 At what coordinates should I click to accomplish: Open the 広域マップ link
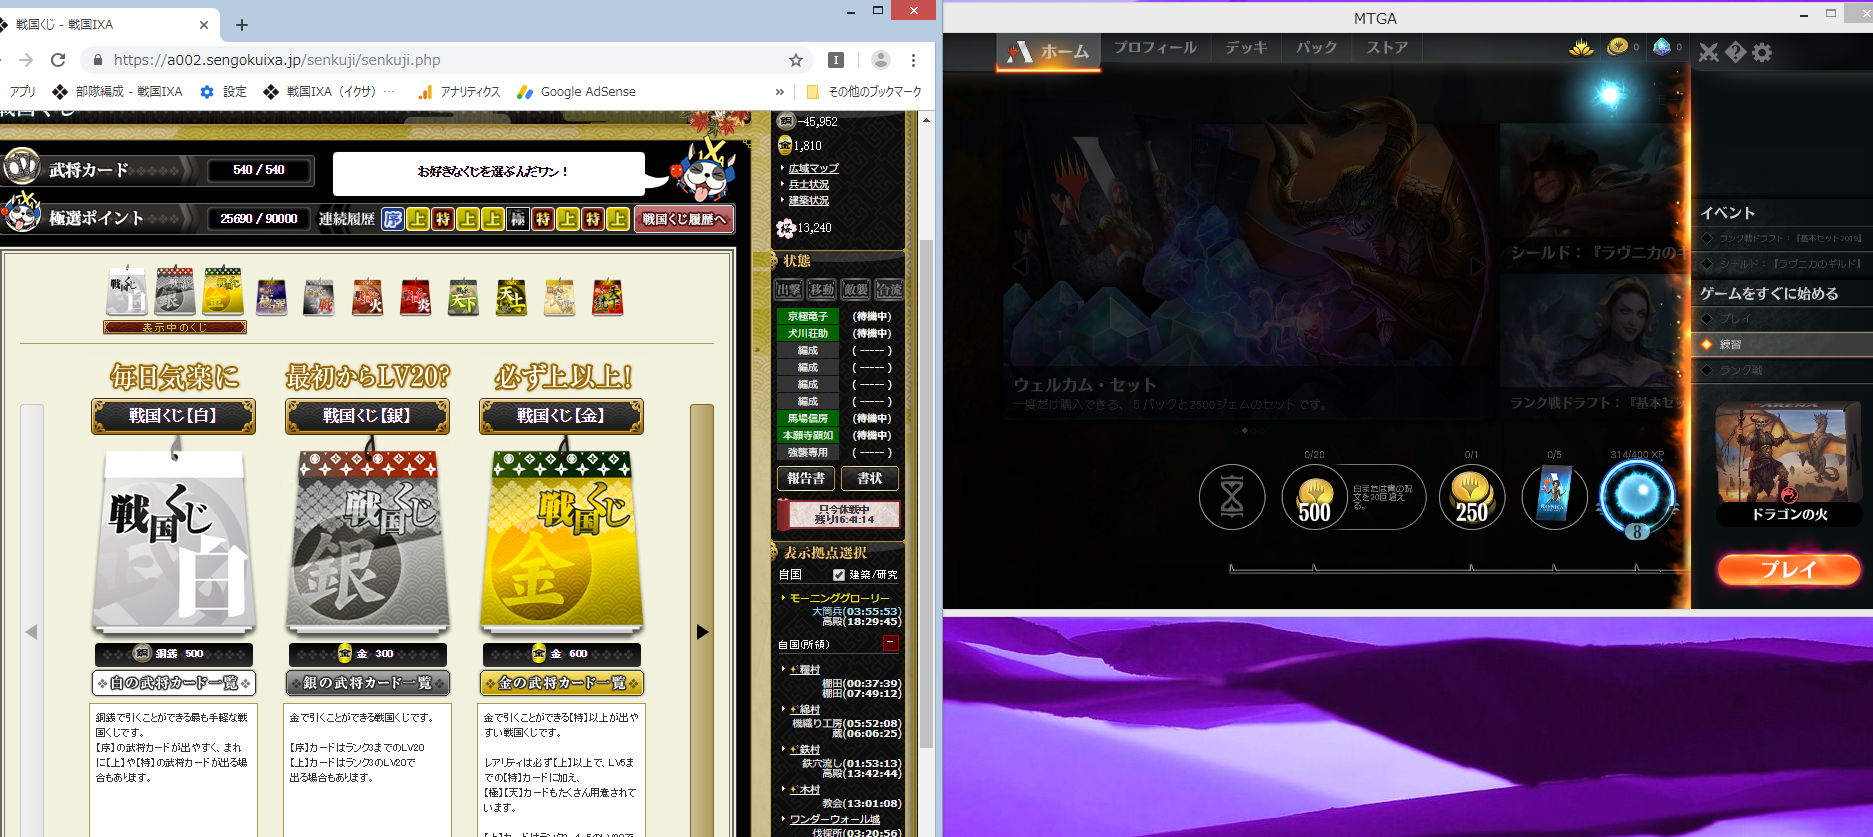[x=813, y=169]
